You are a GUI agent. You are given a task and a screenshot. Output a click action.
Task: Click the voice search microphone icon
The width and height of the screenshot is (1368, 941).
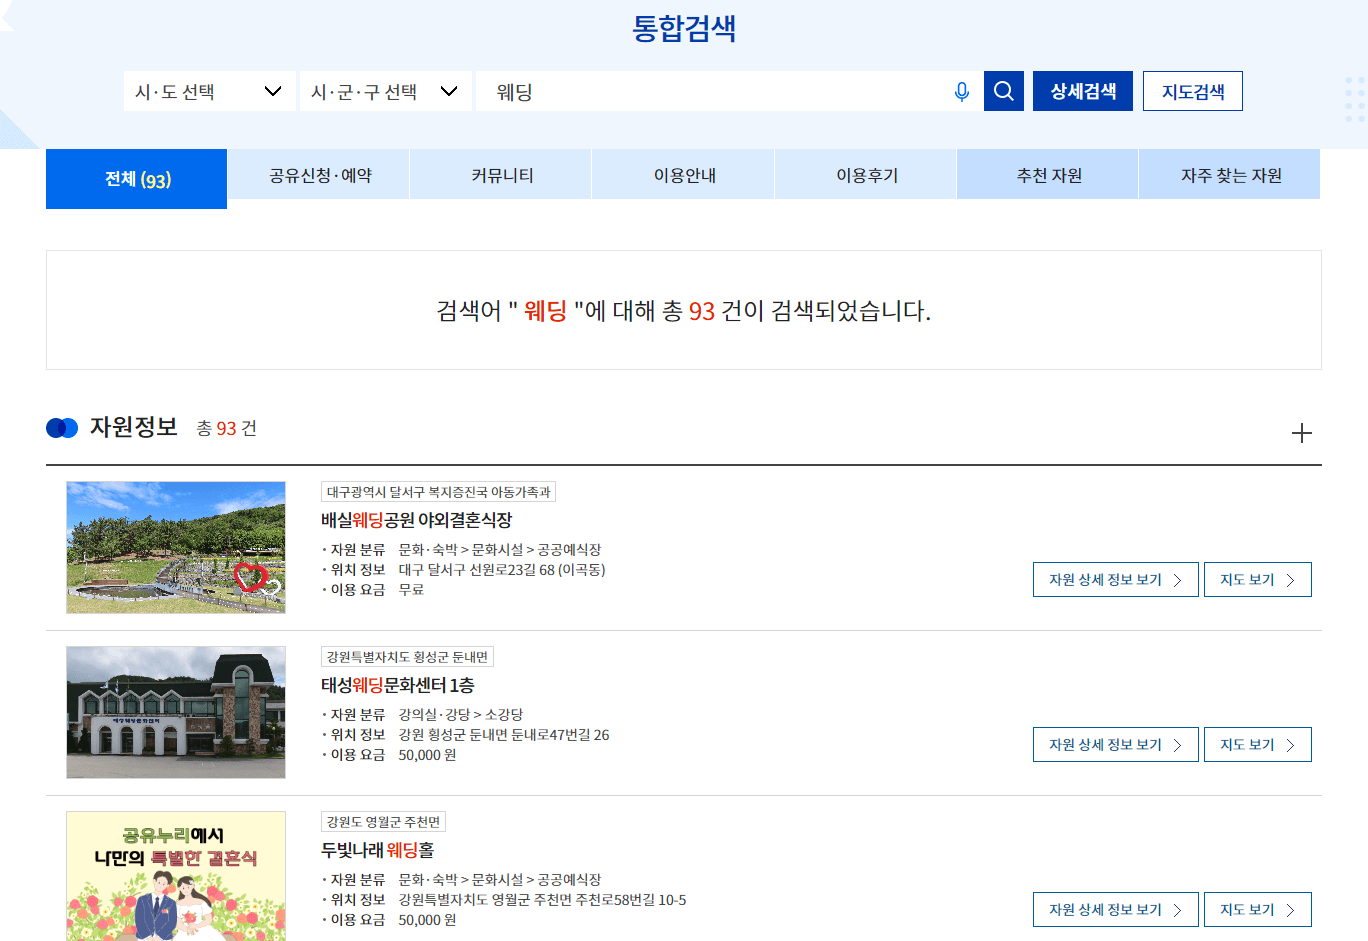(962, 91)
